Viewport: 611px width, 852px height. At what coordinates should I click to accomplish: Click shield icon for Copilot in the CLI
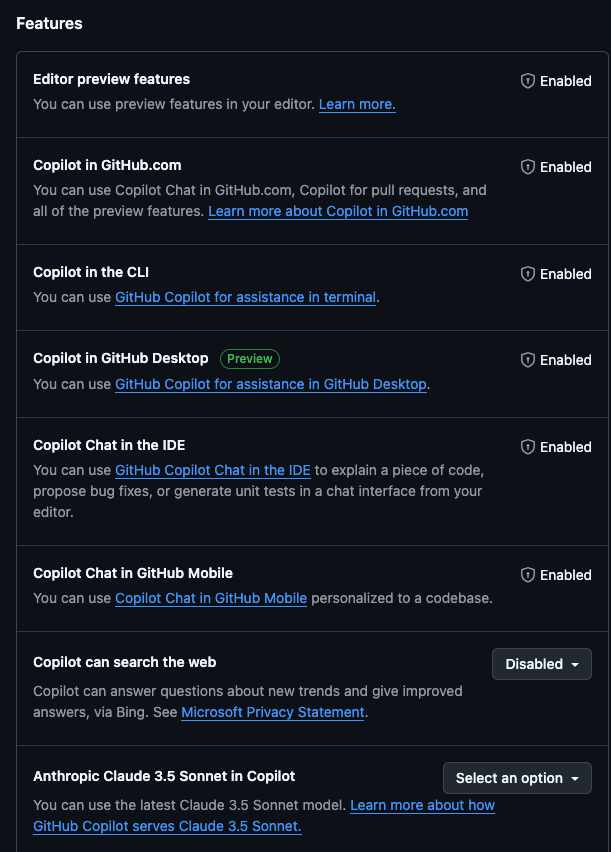pyautogui.click(x=528, y=274)
